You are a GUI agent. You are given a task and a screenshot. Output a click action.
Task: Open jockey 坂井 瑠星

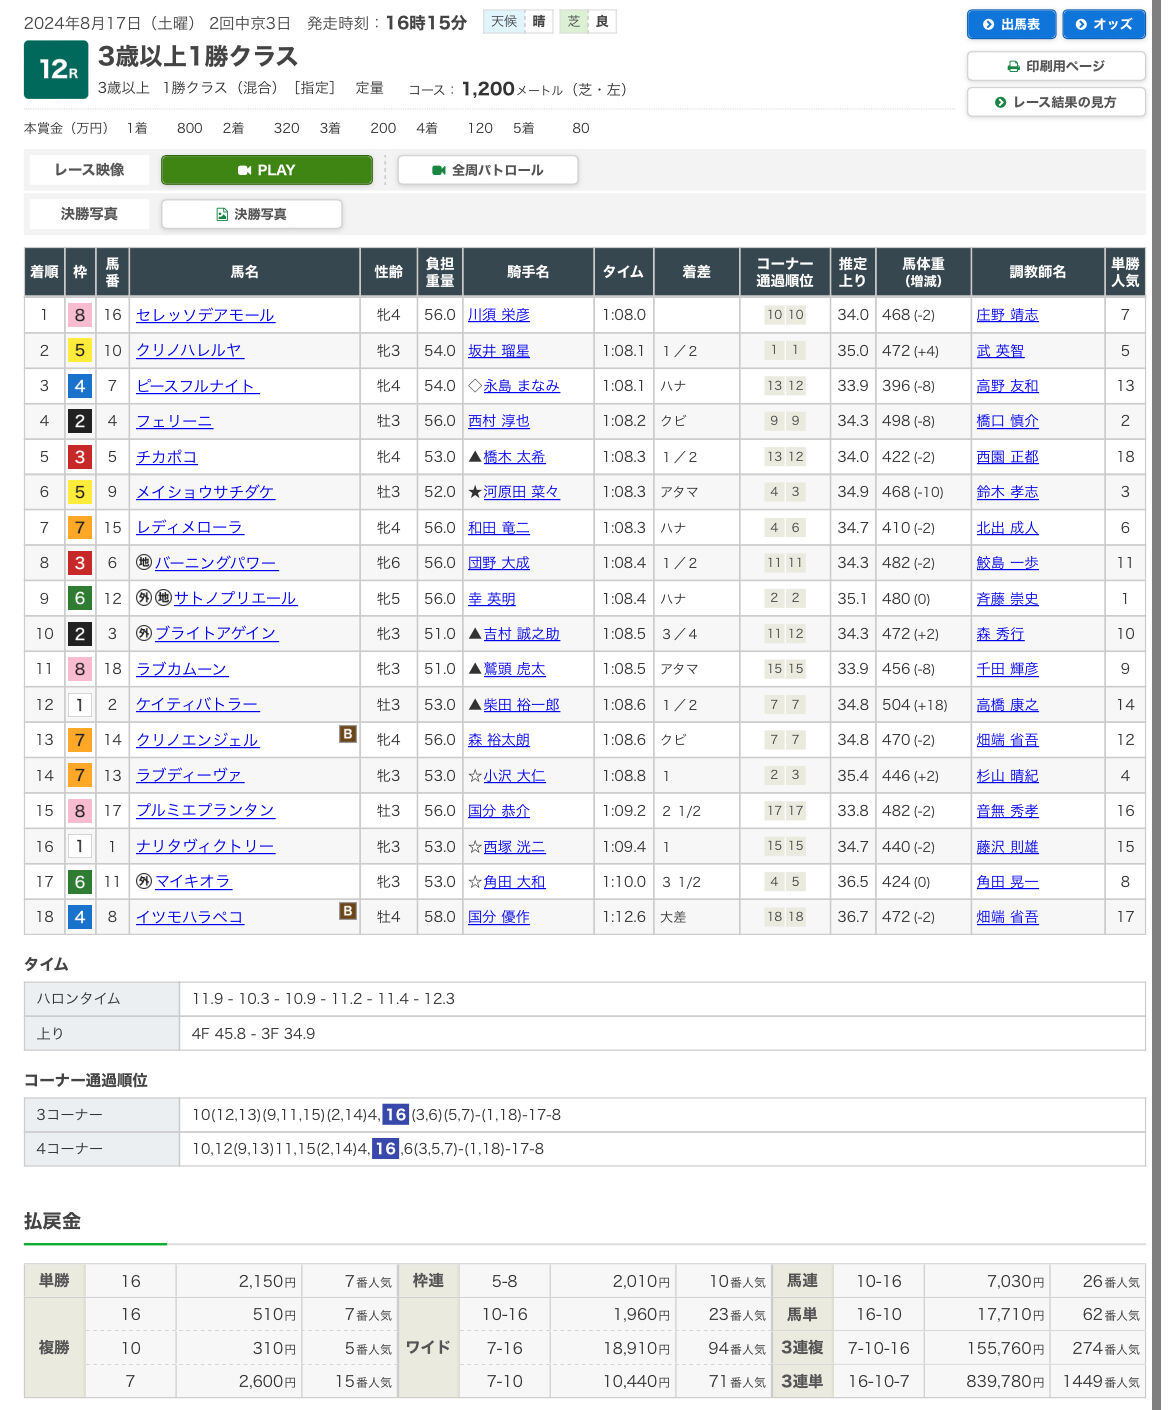tap(499, 351)
